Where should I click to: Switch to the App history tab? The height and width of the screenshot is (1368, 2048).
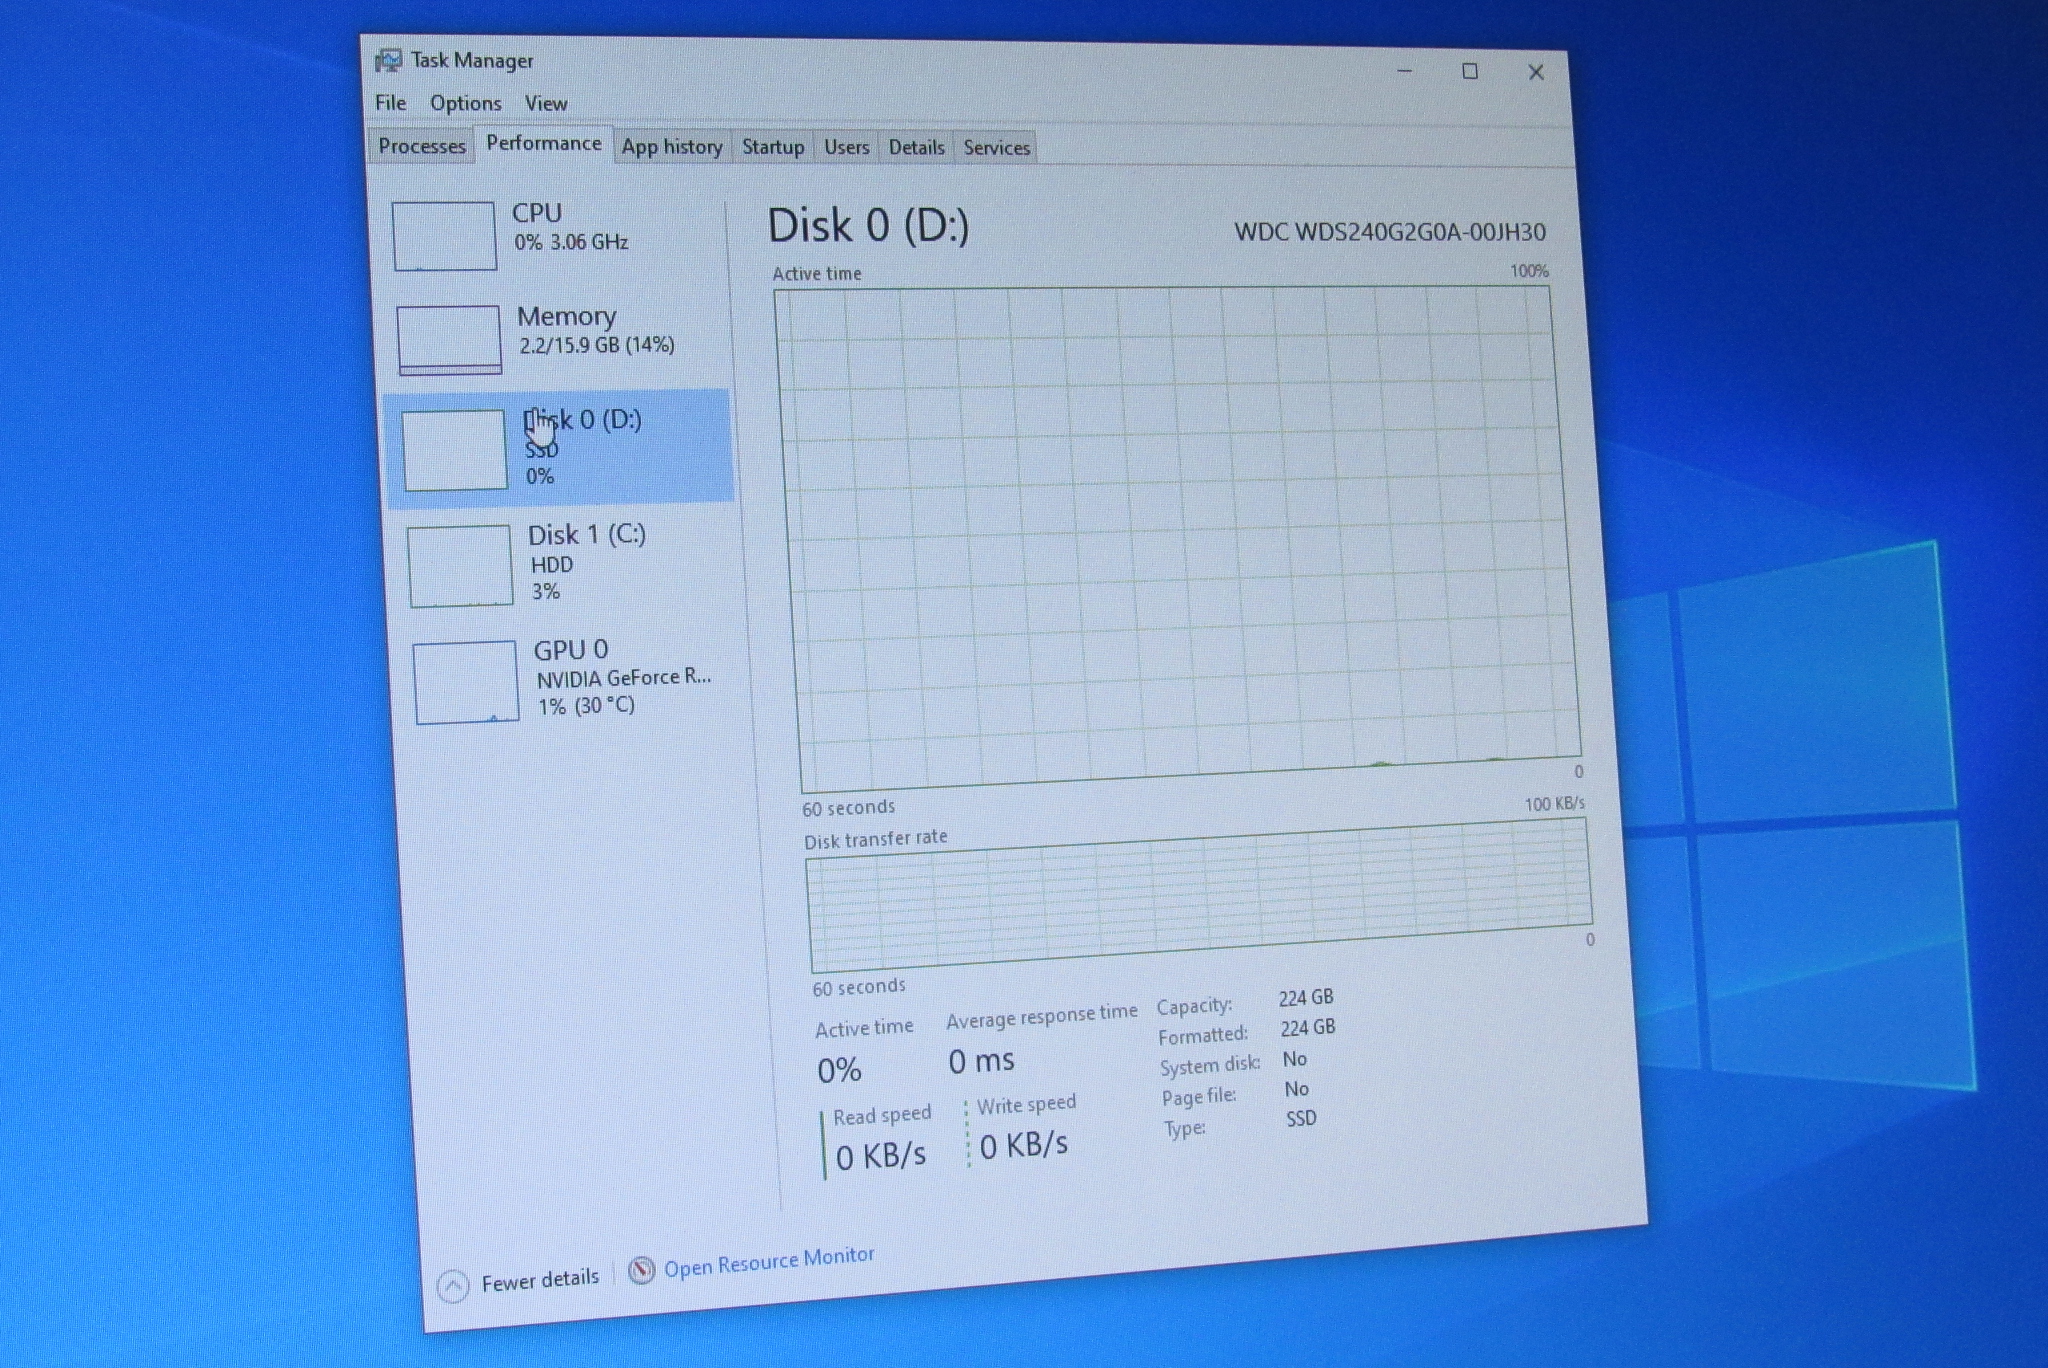[x=671, y=147]
